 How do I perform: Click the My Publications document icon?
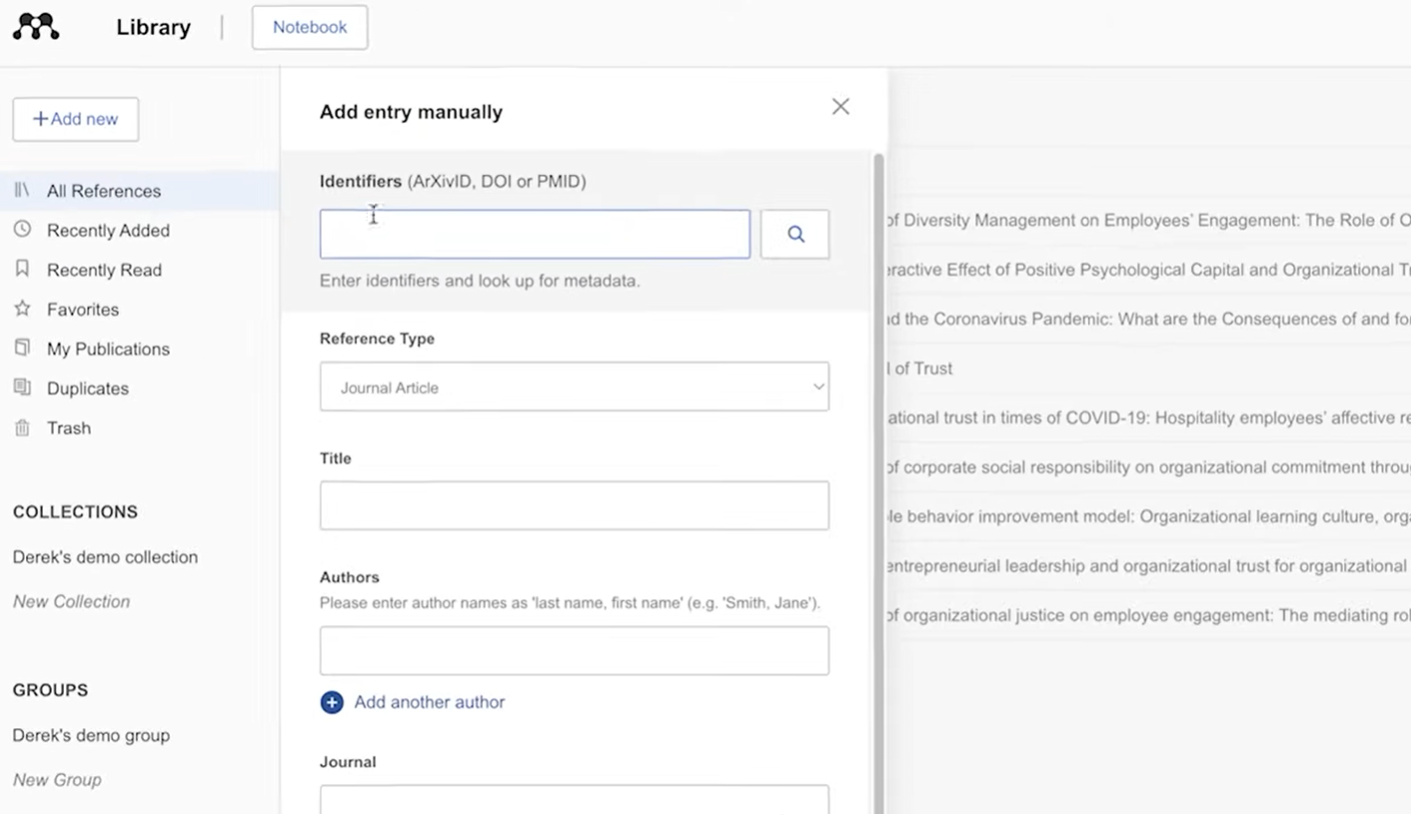tap(22, 348)
